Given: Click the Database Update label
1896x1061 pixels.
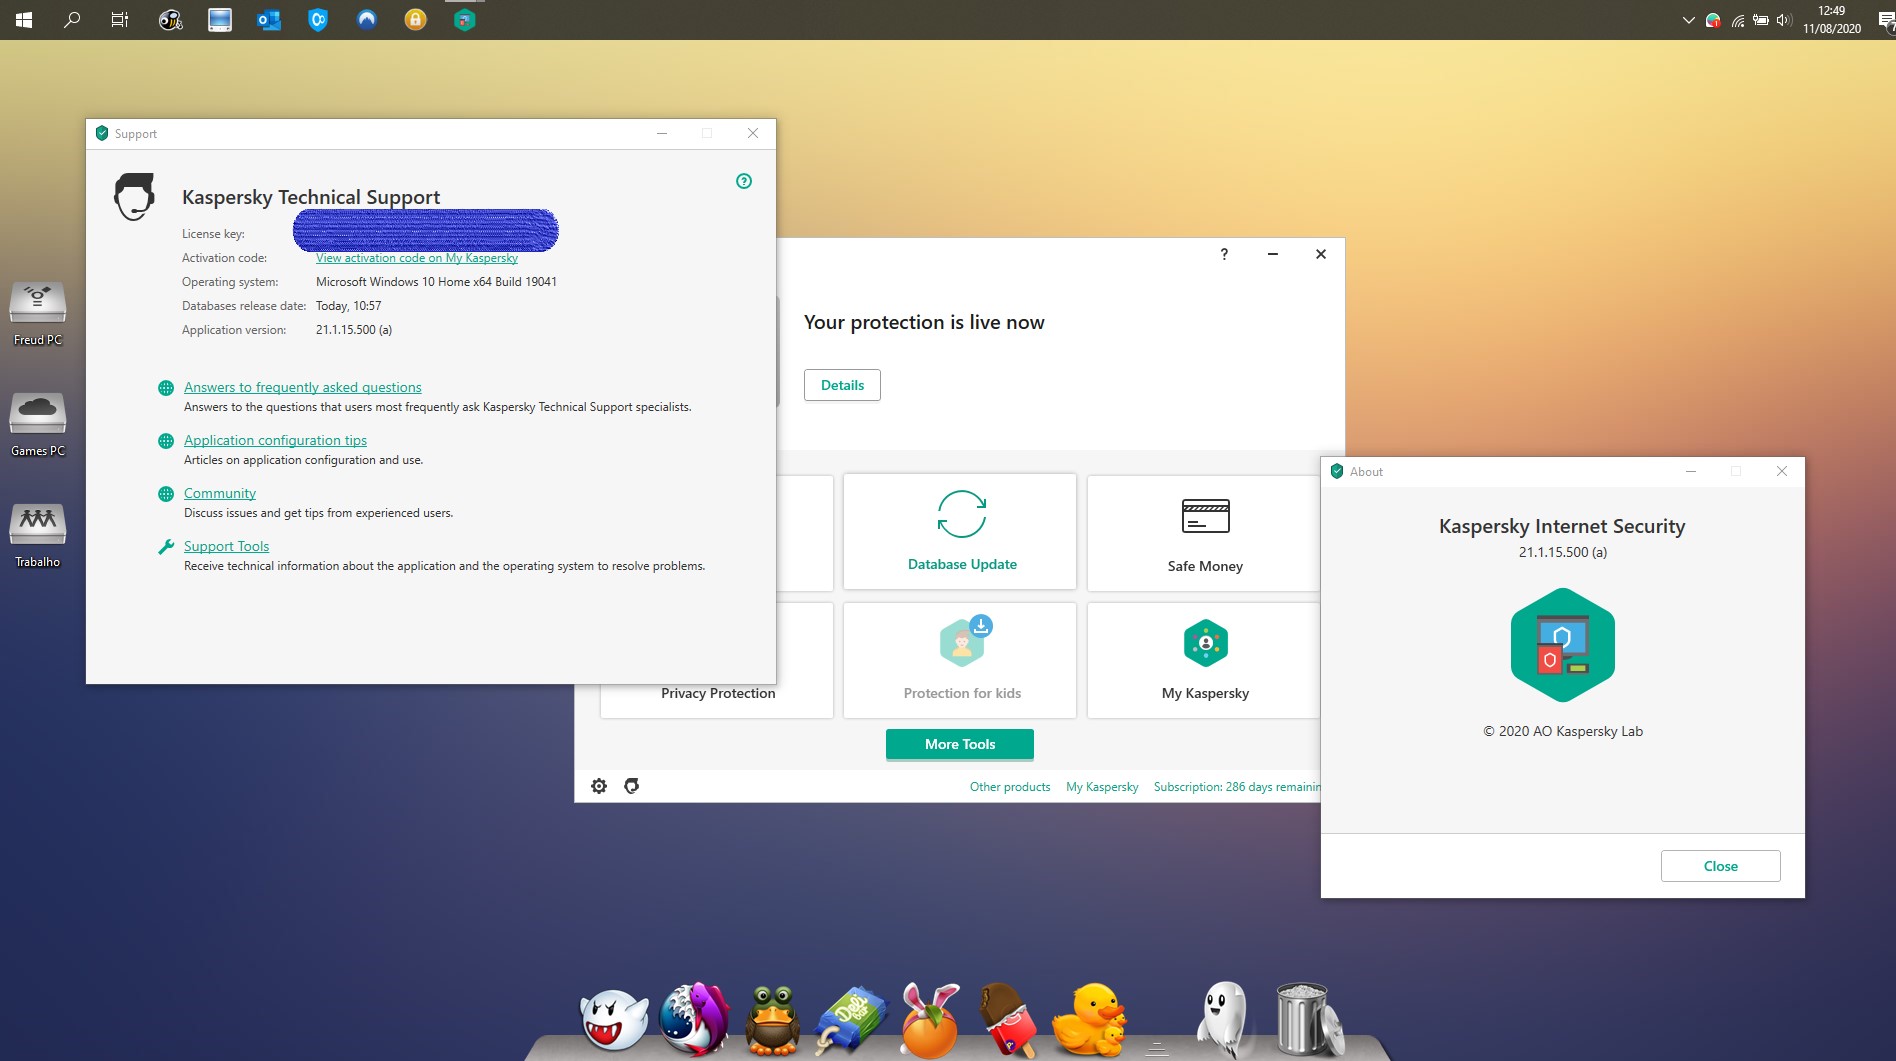Looking at the screenshot, I should pyautogui.click(x=962, y=564).
